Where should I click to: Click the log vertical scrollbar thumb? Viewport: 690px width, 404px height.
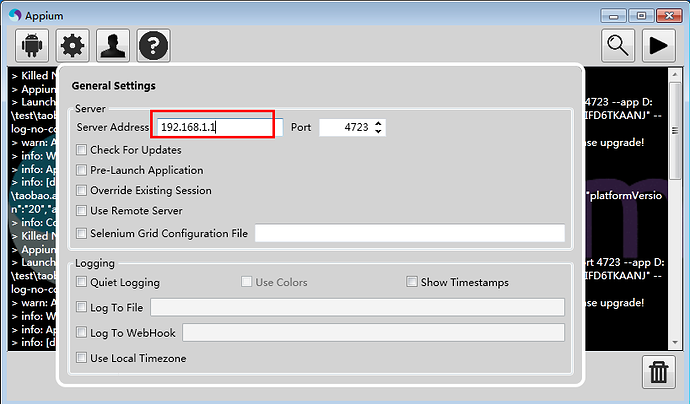(675, 130)
